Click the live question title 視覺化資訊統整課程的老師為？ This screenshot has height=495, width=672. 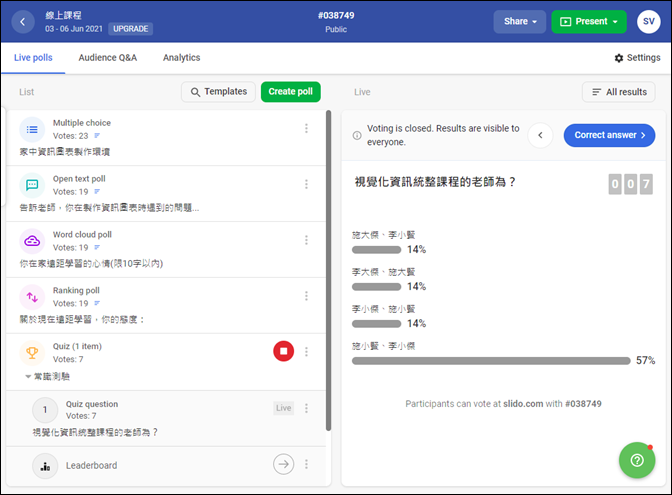[x=435, y=182]
